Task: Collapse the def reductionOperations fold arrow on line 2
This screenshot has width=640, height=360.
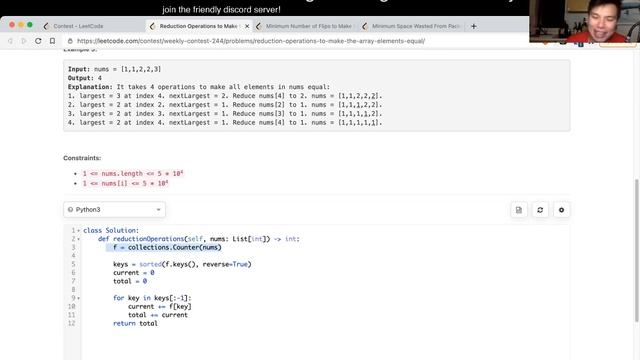Action: (79, 239)
